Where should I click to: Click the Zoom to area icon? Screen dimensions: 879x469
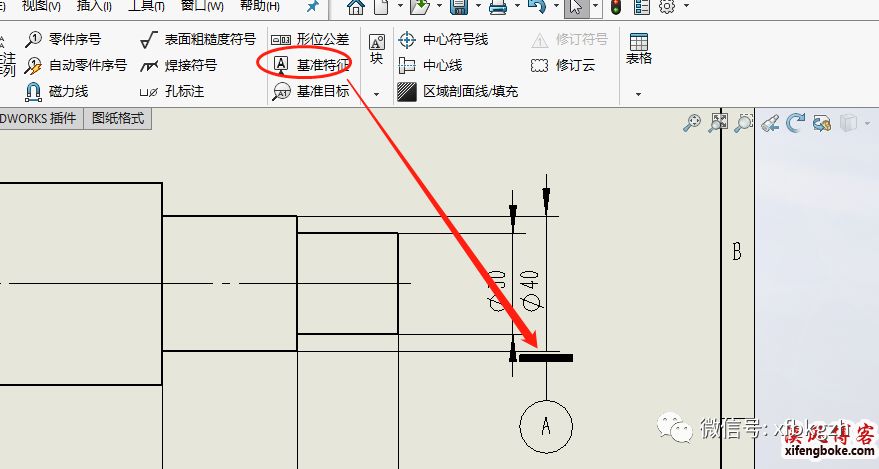[718, 123]
